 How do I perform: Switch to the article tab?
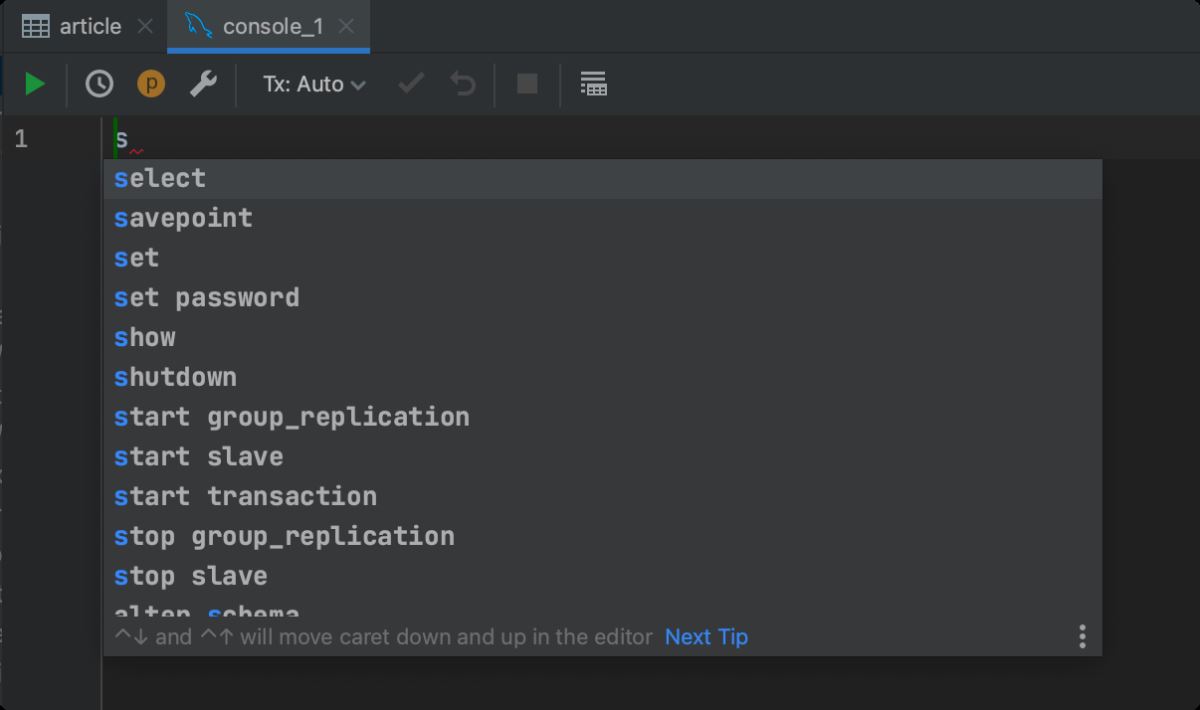90,26
